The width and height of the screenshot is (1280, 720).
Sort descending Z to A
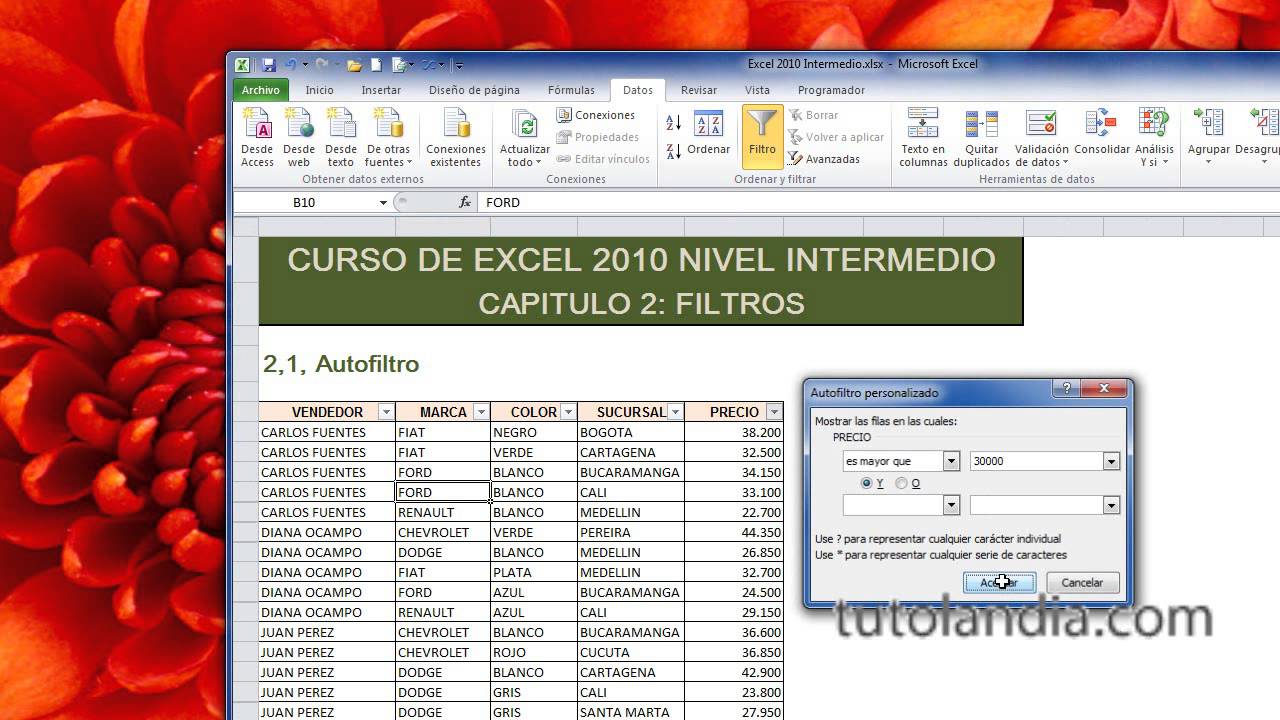tap(673, 151)
